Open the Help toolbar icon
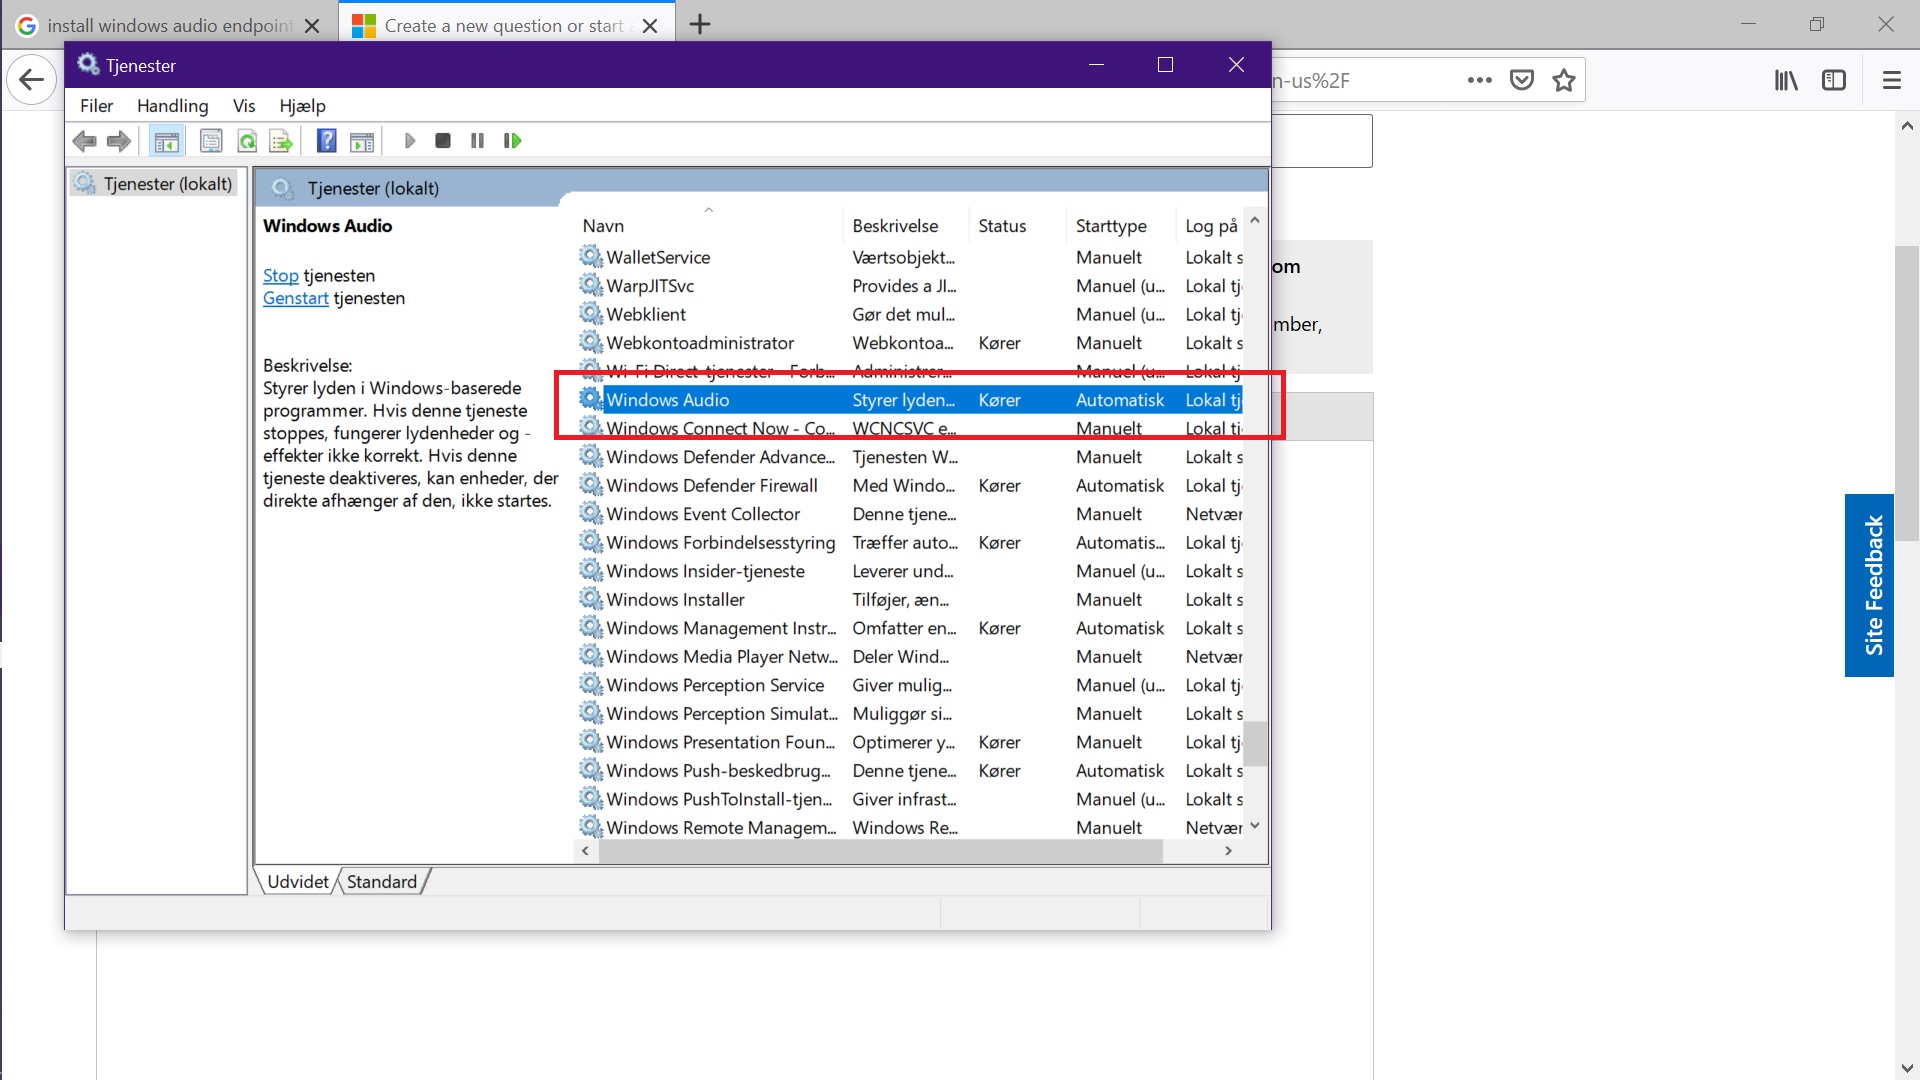This screenshot has height=1080, width=1920. 326,141
